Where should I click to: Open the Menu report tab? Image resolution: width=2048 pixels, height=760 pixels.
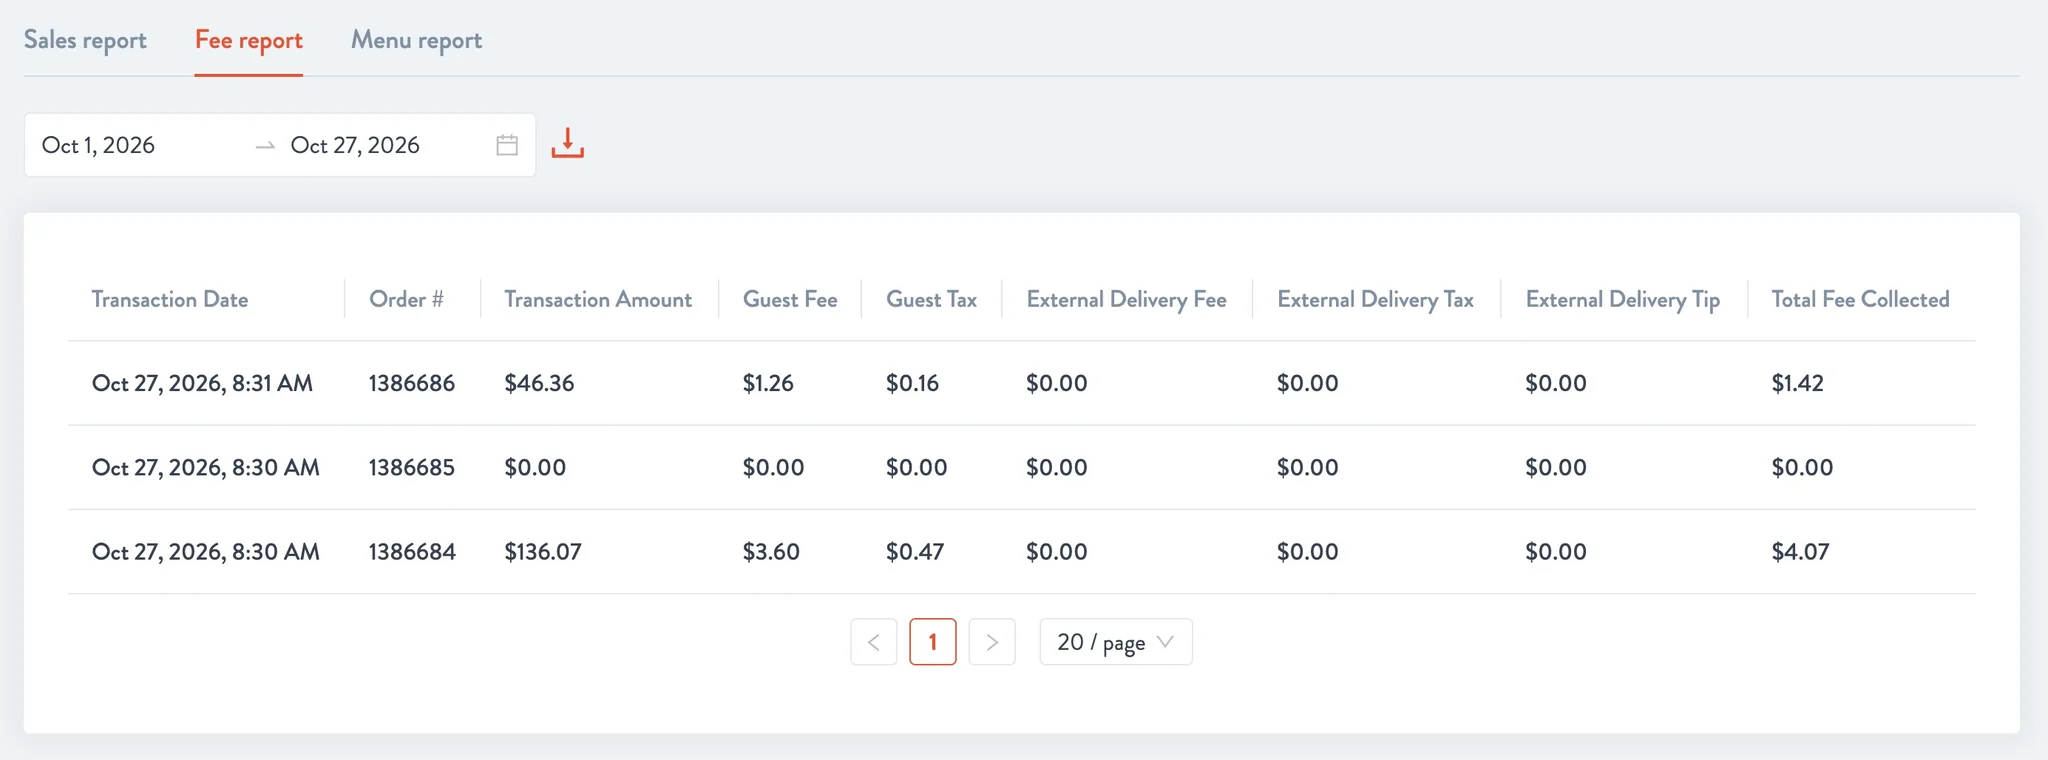tap(416, 40)
